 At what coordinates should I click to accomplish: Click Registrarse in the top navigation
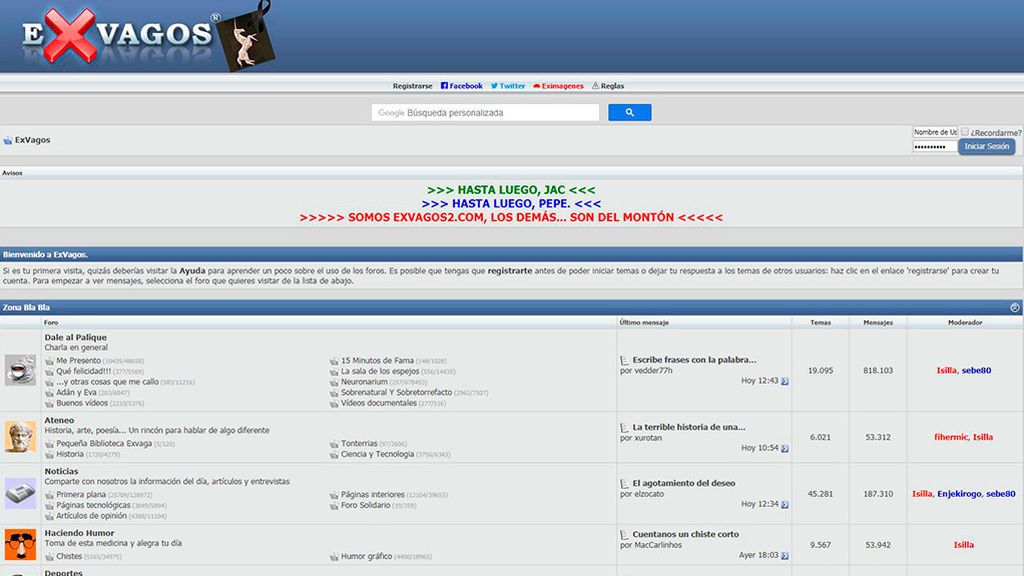(412, 86)
